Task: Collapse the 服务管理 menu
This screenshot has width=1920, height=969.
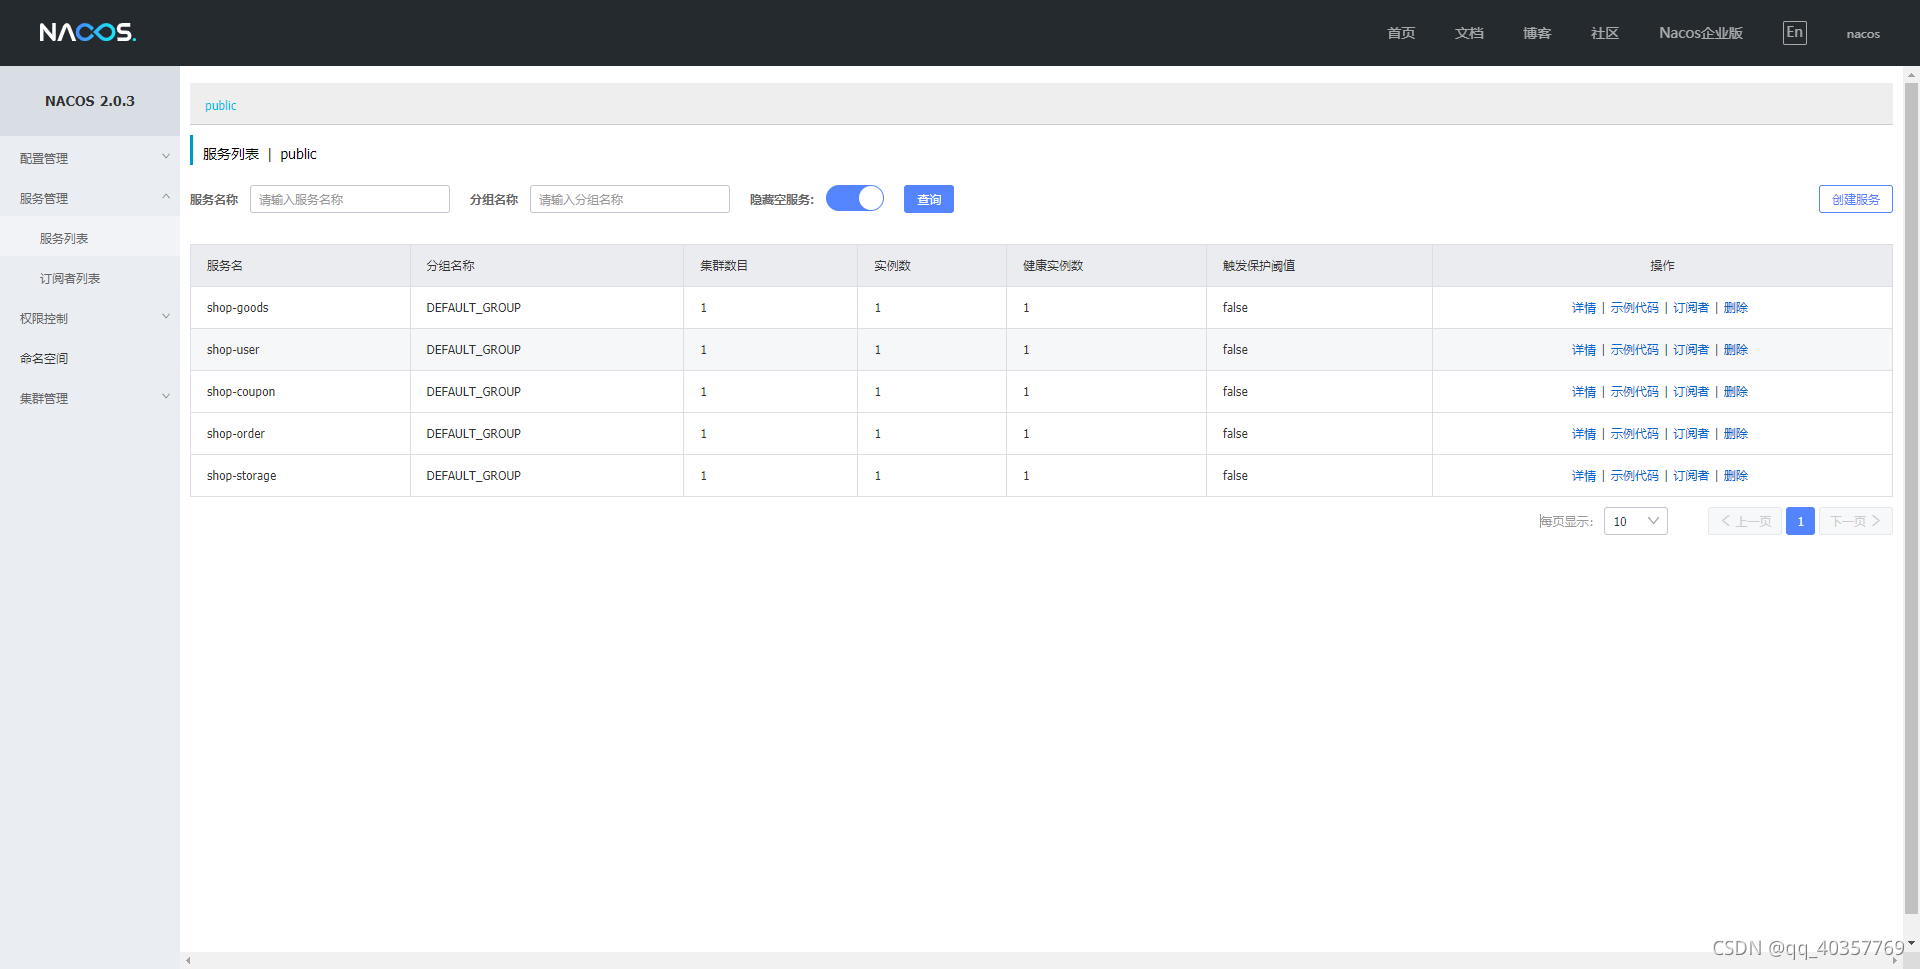Action: tap(90, 198)
